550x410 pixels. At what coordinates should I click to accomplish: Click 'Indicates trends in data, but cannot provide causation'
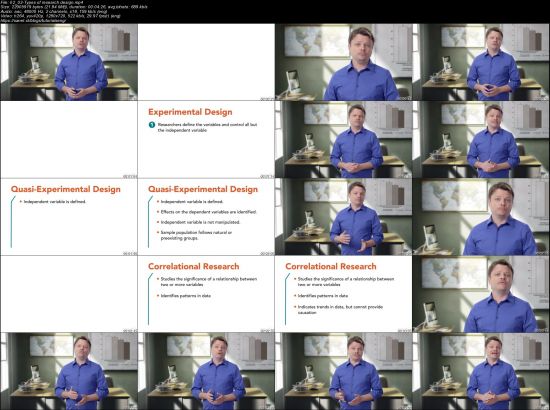coord(340,310)
